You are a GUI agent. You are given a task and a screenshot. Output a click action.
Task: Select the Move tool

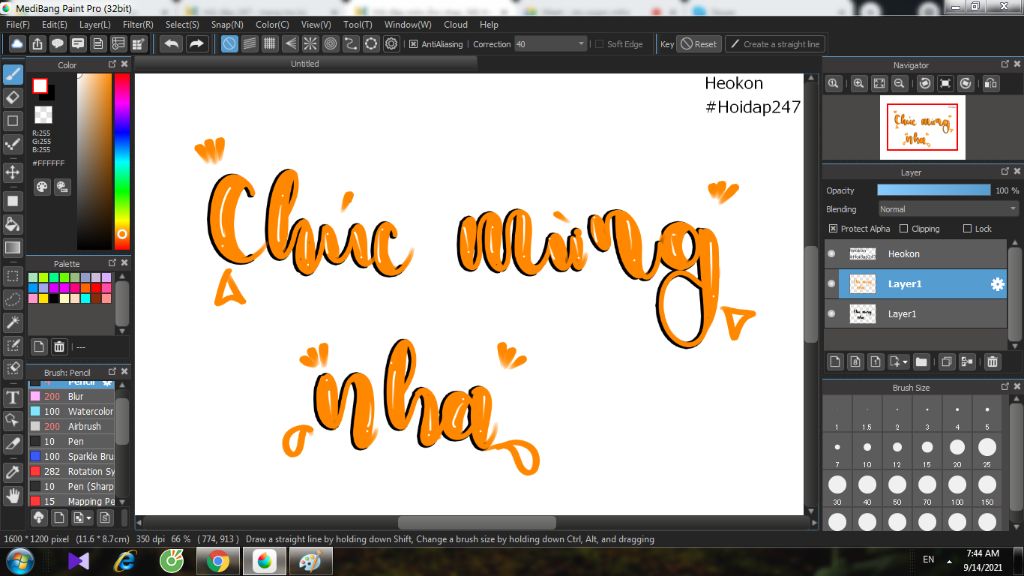coord(12,172)
